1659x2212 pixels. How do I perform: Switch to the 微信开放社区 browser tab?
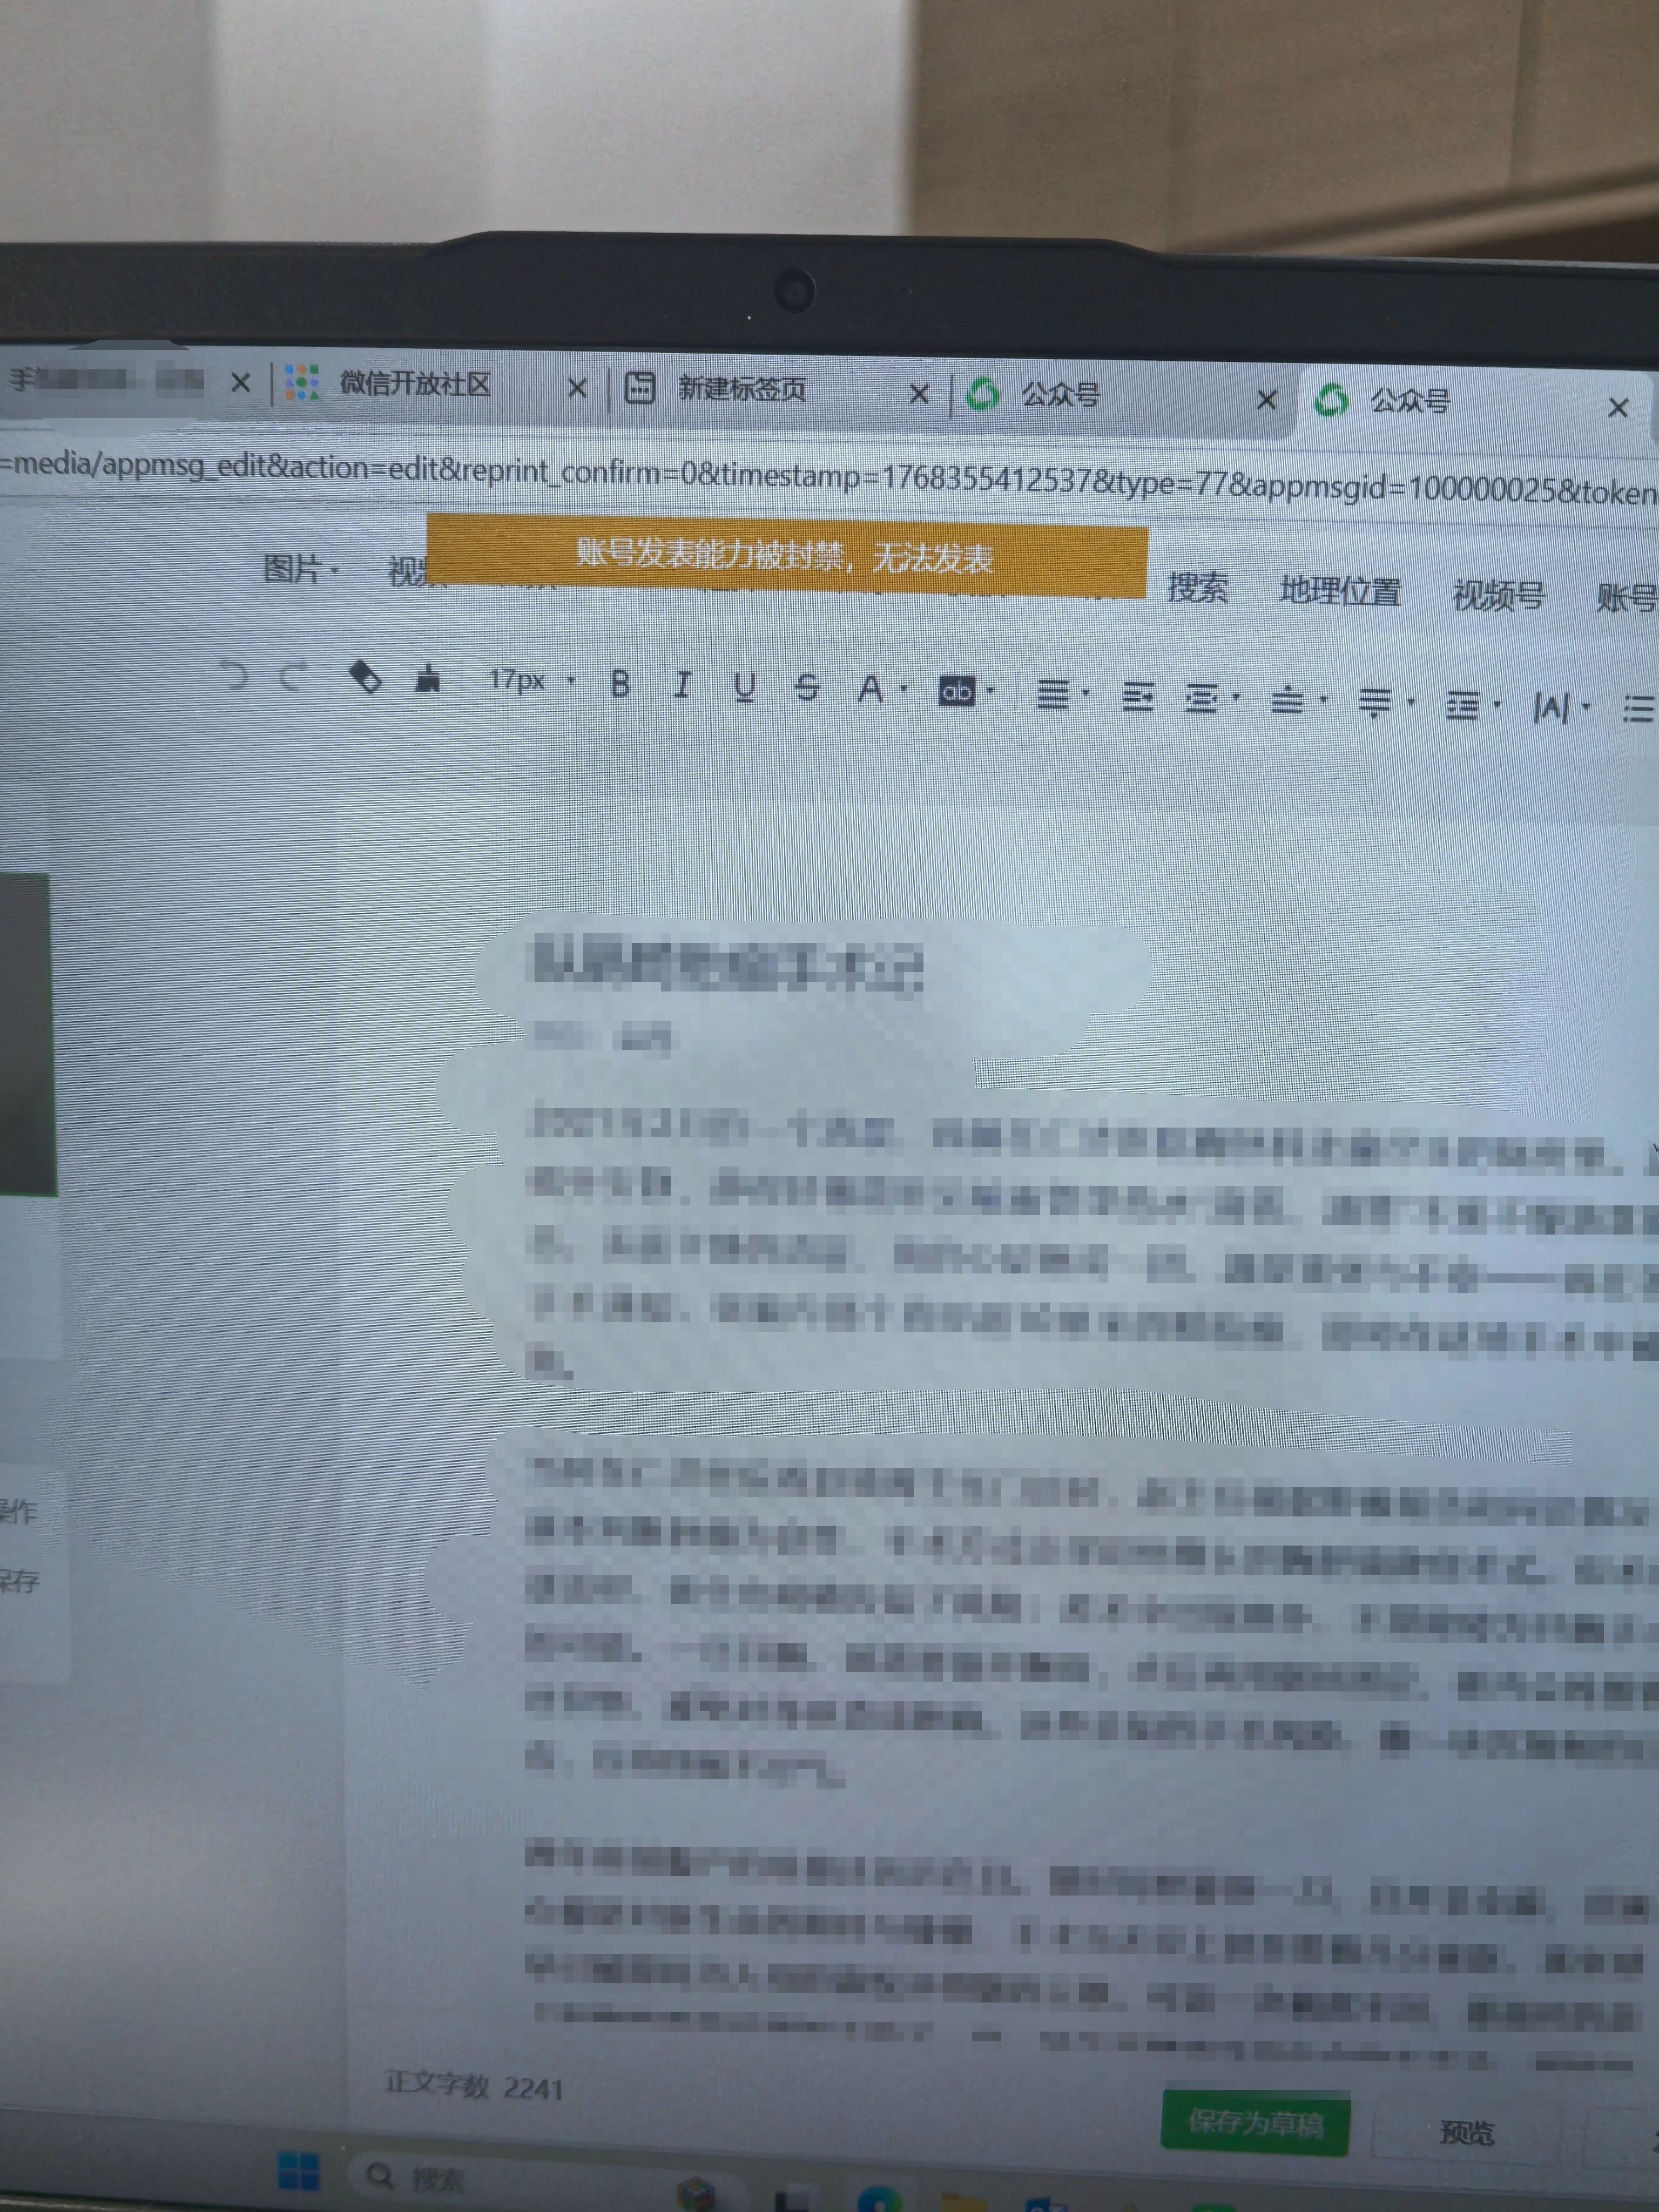click(x=415, y=384)
